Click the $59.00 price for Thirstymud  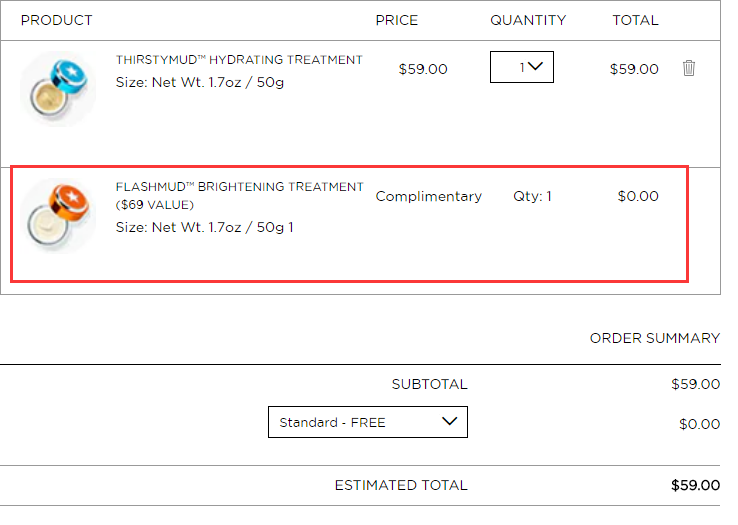(423, 69)
